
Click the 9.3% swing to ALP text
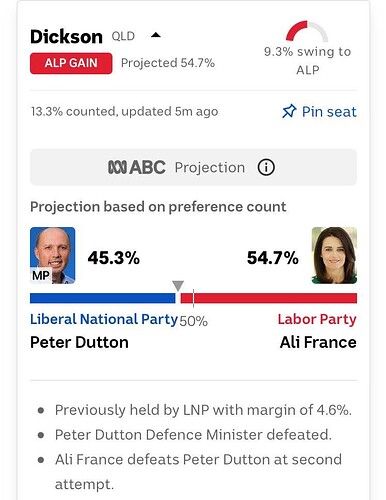(307, 61)
